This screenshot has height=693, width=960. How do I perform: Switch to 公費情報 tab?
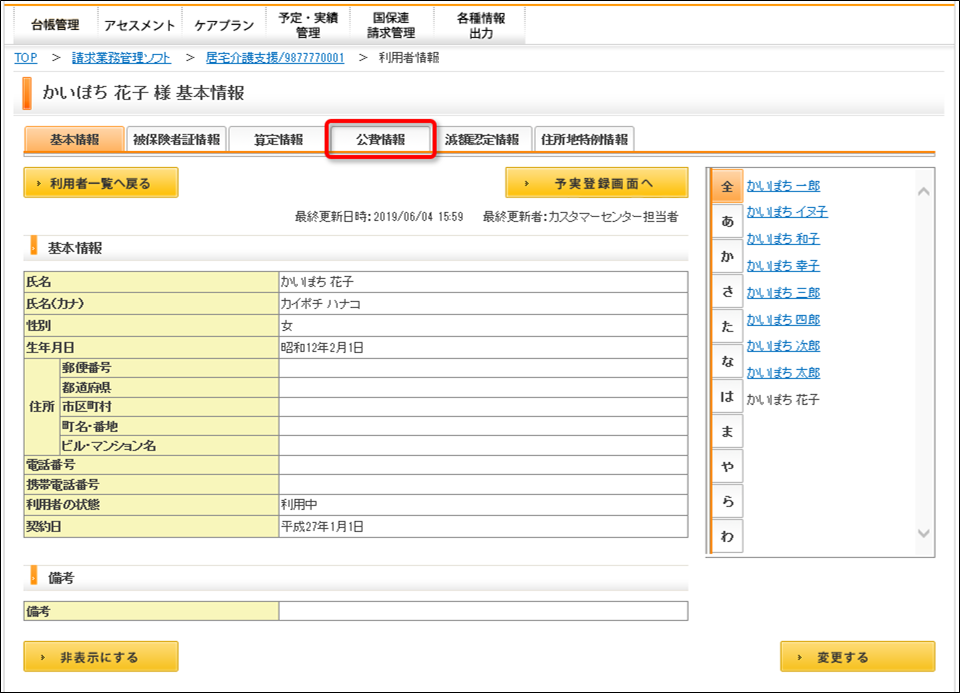coord(381,139)
